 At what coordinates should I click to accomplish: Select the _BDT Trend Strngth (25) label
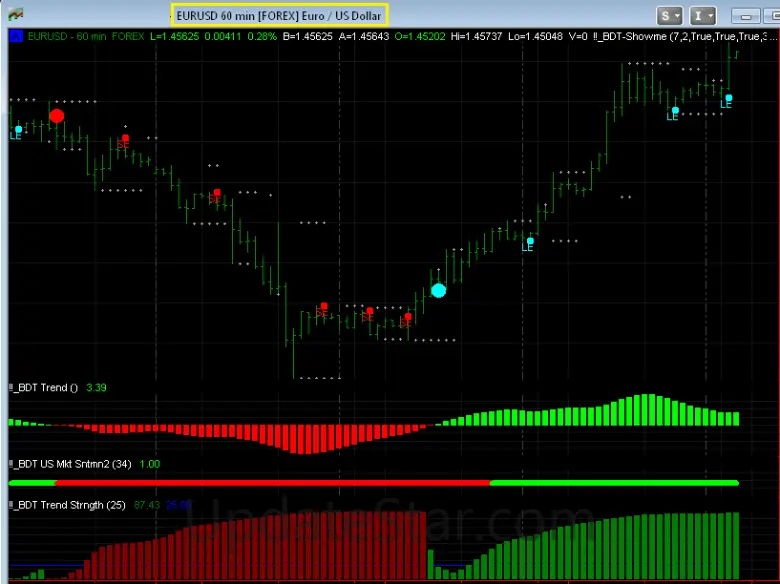pyautogui.click(x=68, y=505)
